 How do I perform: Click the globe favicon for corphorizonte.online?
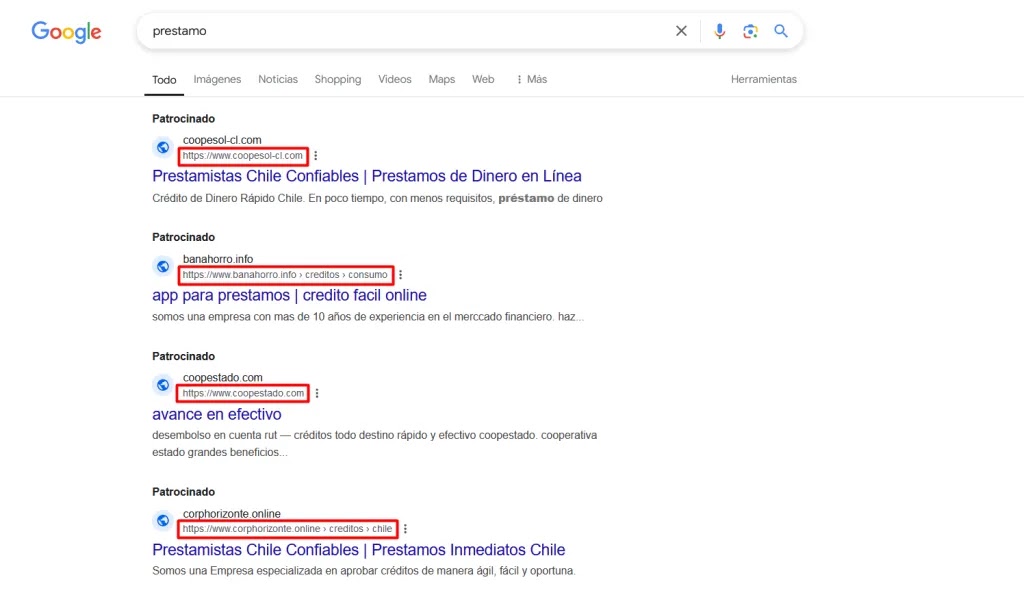pos(163,521)
